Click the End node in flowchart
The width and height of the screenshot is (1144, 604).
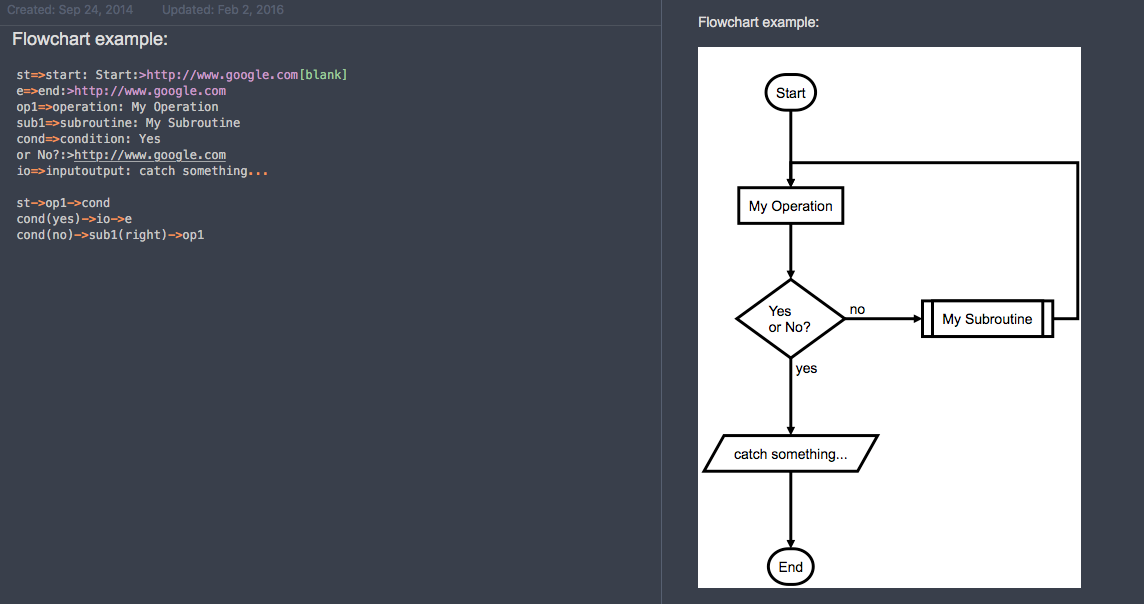pyautogui.click(x=790, y=567)
